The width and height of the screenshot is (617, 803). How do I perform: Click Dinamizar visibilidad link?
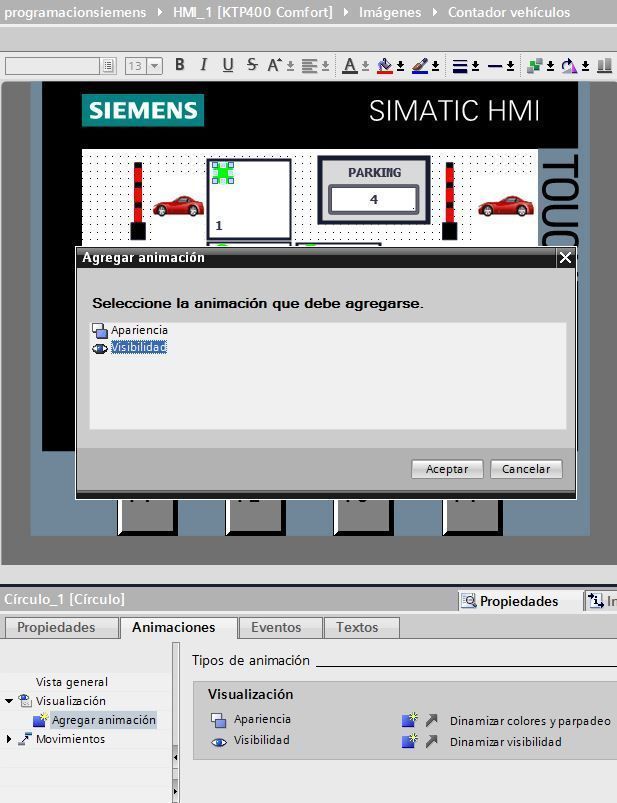[x=505, y=742]
